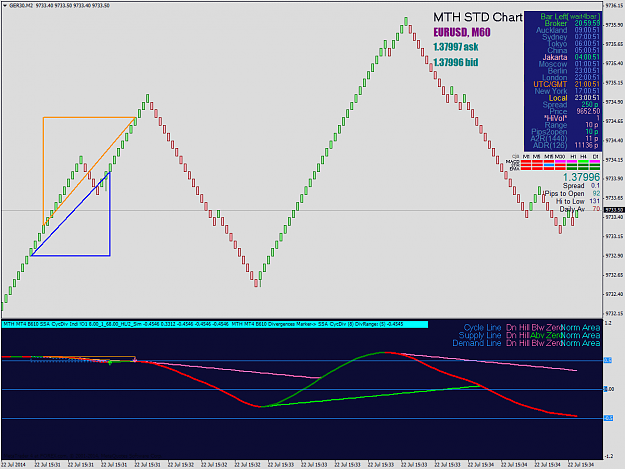
Task: Select the 'Abv Zero' supply status text
Action: point(546,336)
